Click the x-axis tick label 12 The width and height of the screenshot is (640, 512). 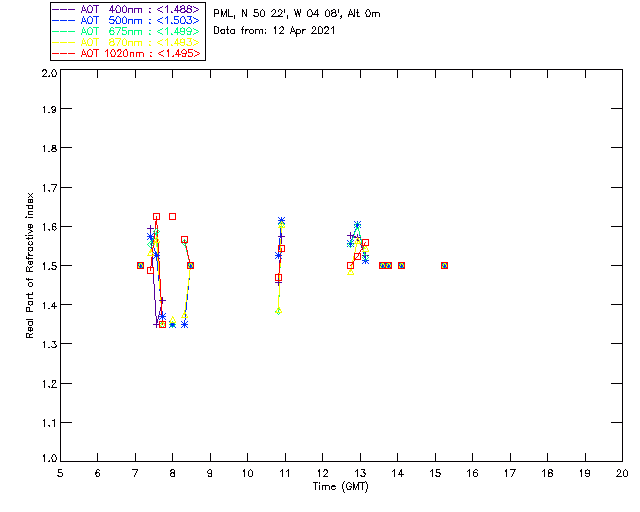click(x=322, y=473)
